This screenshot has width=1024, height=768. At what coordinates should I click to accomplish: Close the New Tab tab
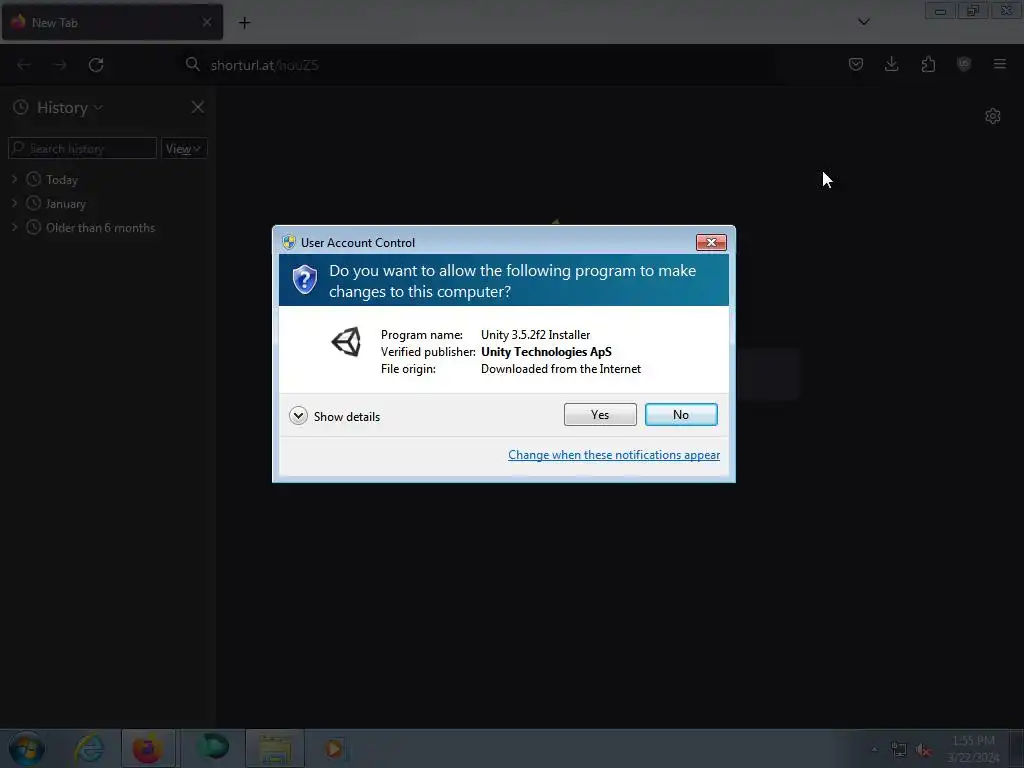[206, 22]
